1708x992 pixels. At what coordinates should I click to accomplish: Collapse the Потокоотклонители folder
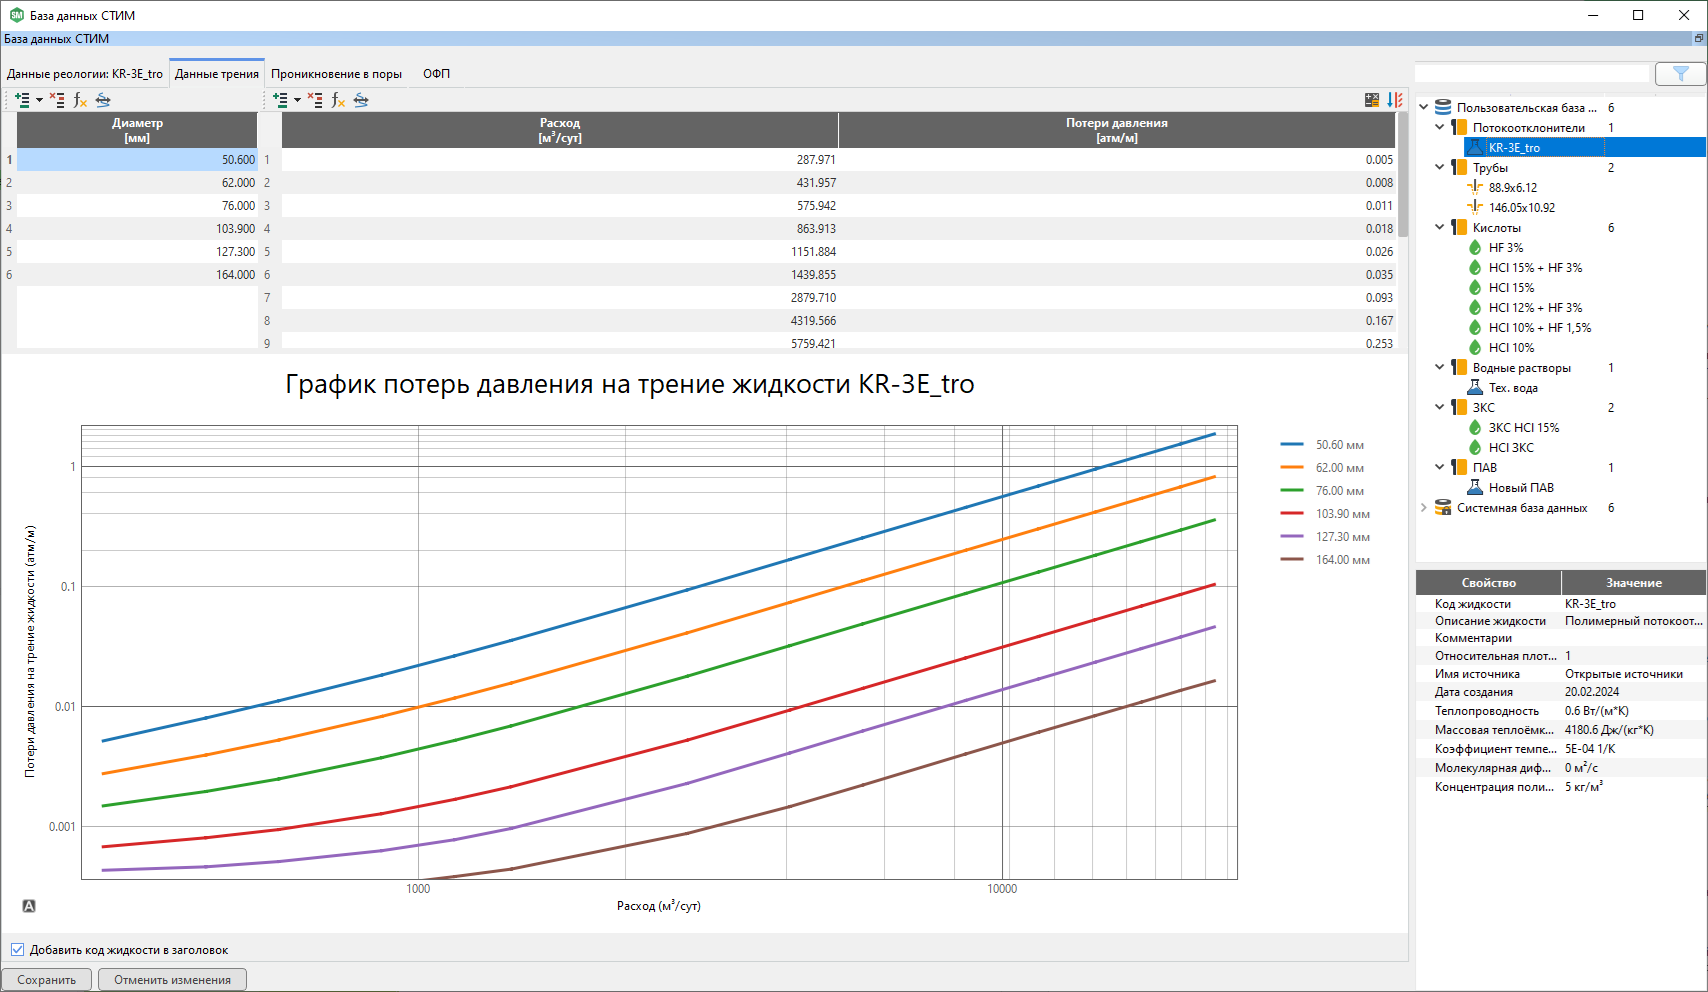click(x=1440, y=127)
